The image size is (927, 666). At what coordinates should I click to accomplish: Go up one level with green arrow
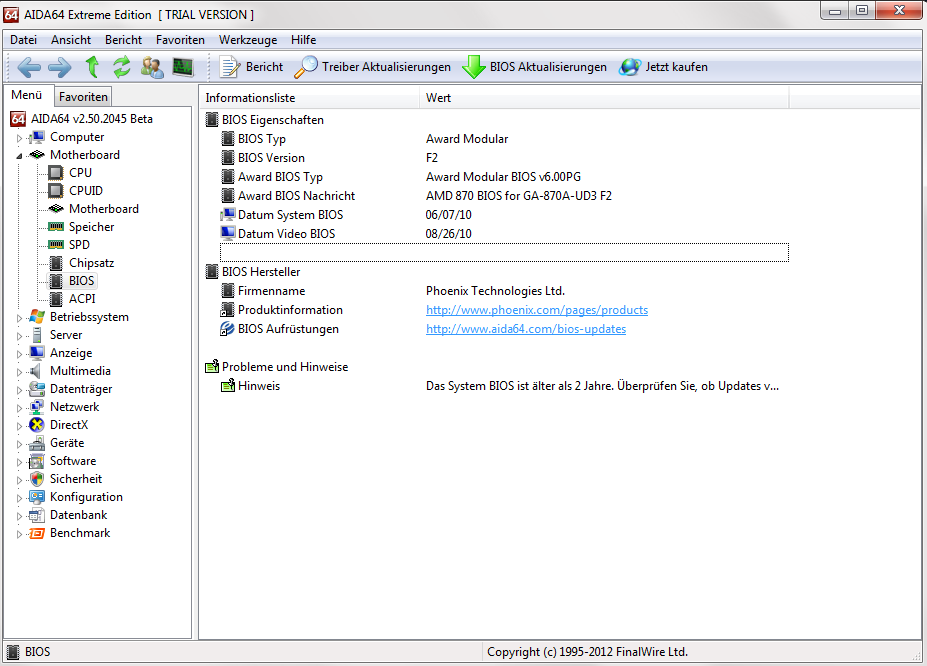point(92,67)
